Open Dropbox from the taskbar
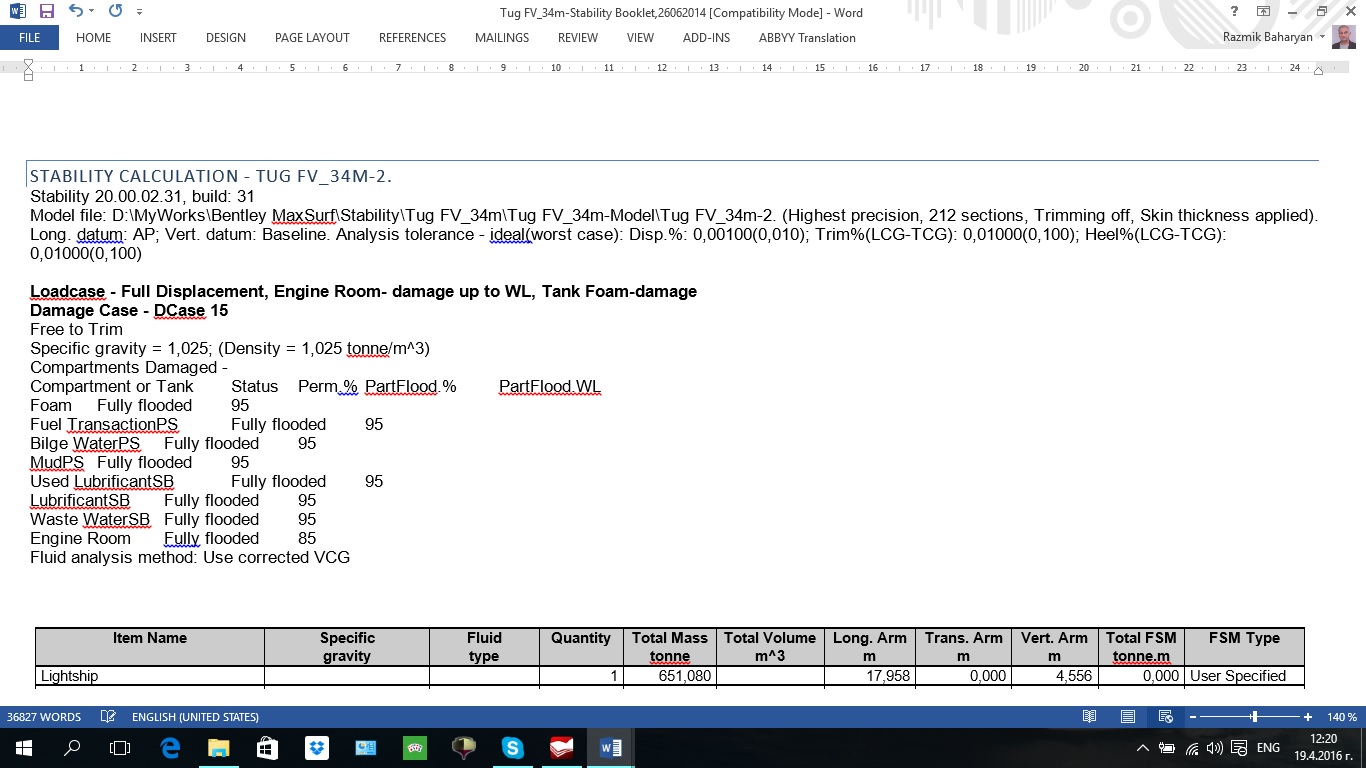The image size is (1366, 768). (317, 747)
